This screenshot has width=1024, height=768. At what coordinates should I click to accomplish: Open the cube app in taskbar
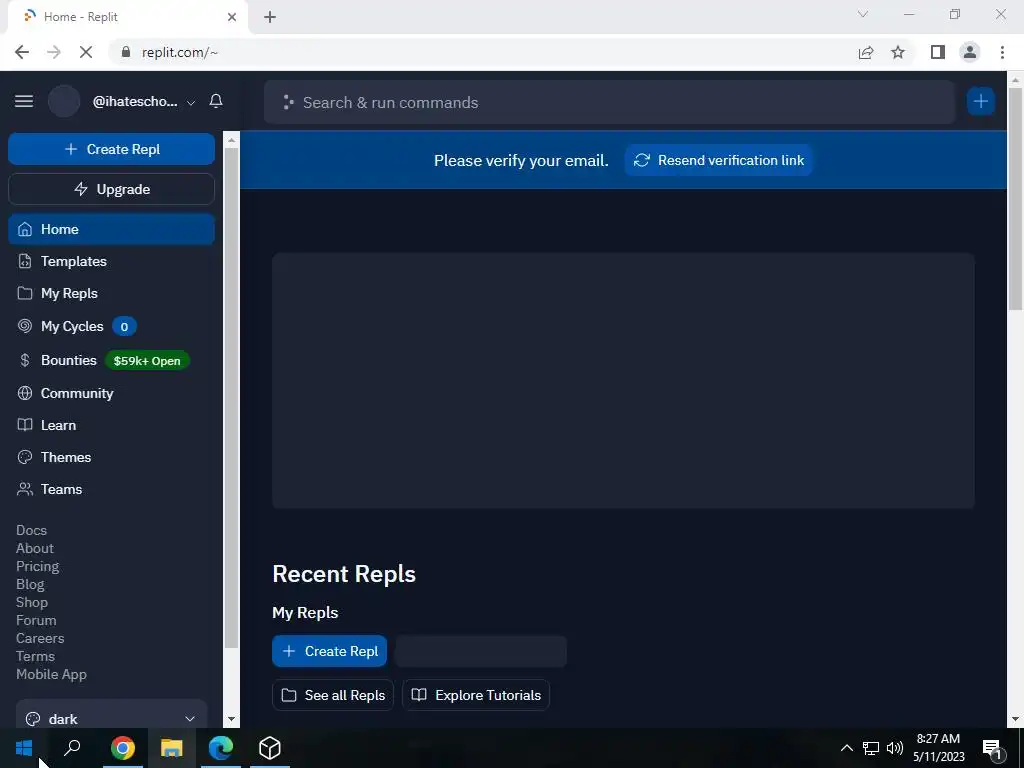coord(270,748)
